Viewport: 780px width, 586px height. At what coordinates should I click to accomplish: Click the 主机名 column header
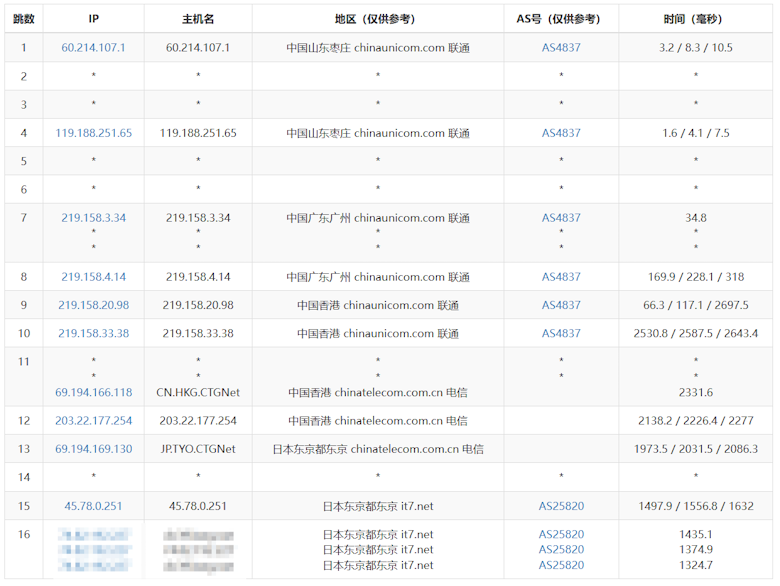(x=198, y=19)
